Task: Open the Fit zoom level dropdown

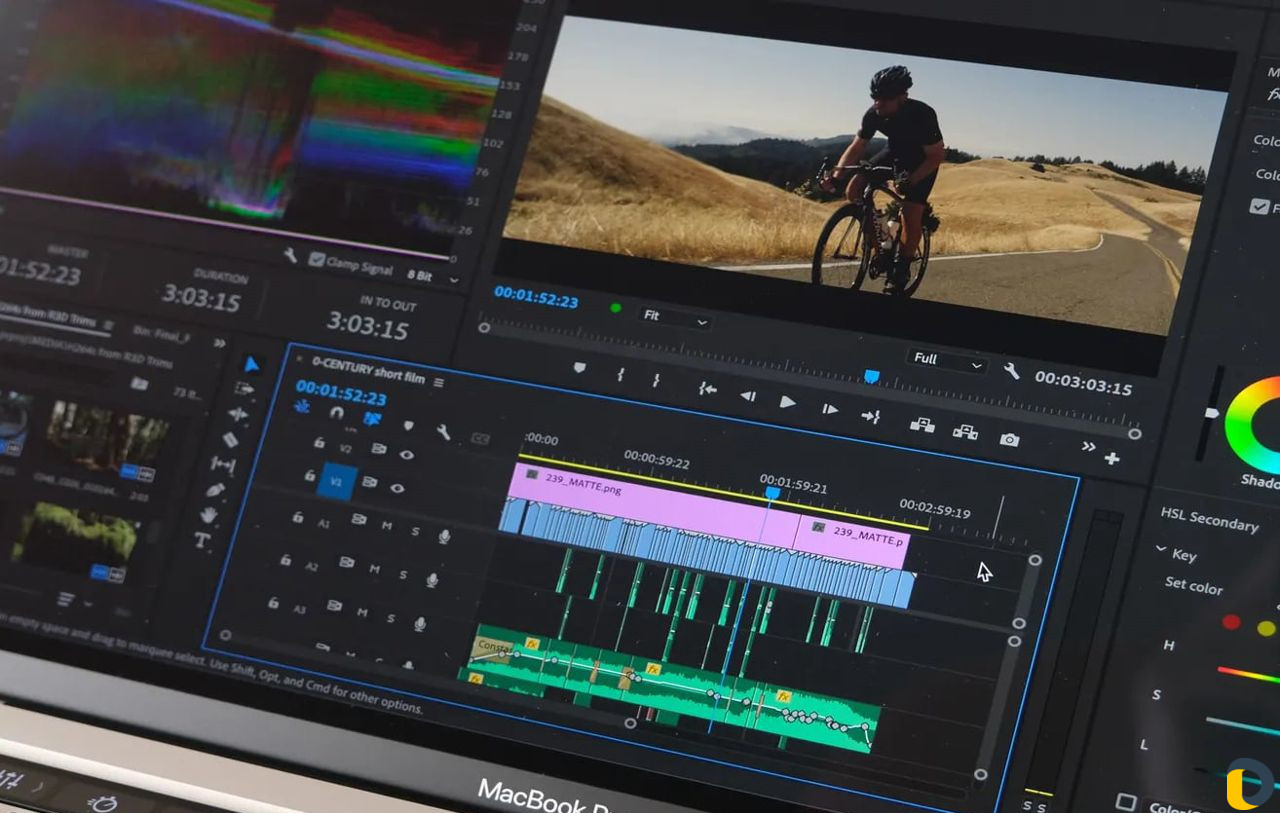Action: click(x=674, y=317)
